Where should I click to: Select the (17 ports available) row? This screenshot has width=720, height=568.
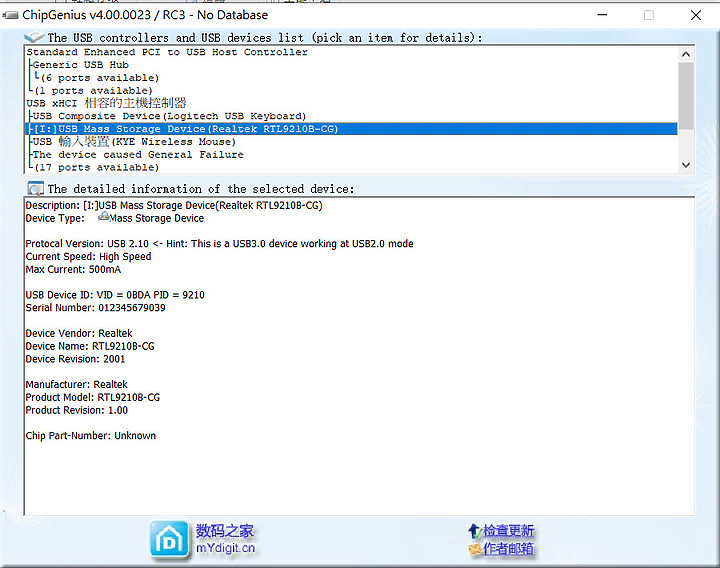(96, 167)
